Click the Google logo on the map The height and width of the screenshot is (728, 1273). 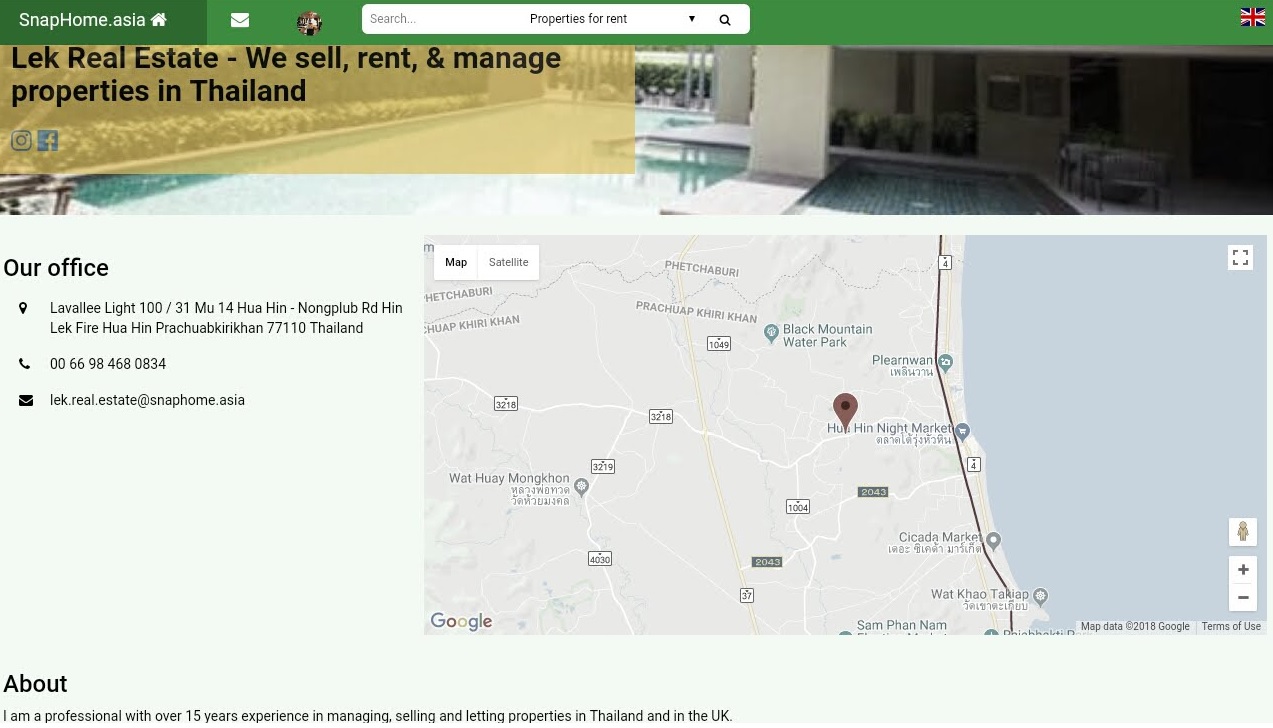tap(461, 622)
